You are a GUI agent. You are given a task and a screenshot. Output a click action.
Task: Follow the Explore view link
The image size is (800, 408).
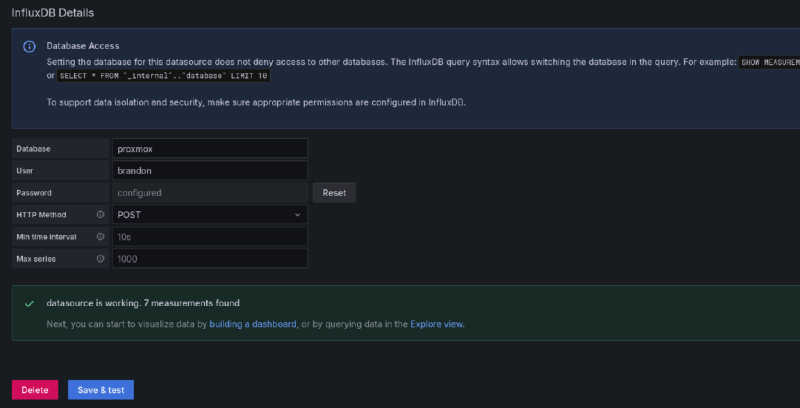coord(437,324)
